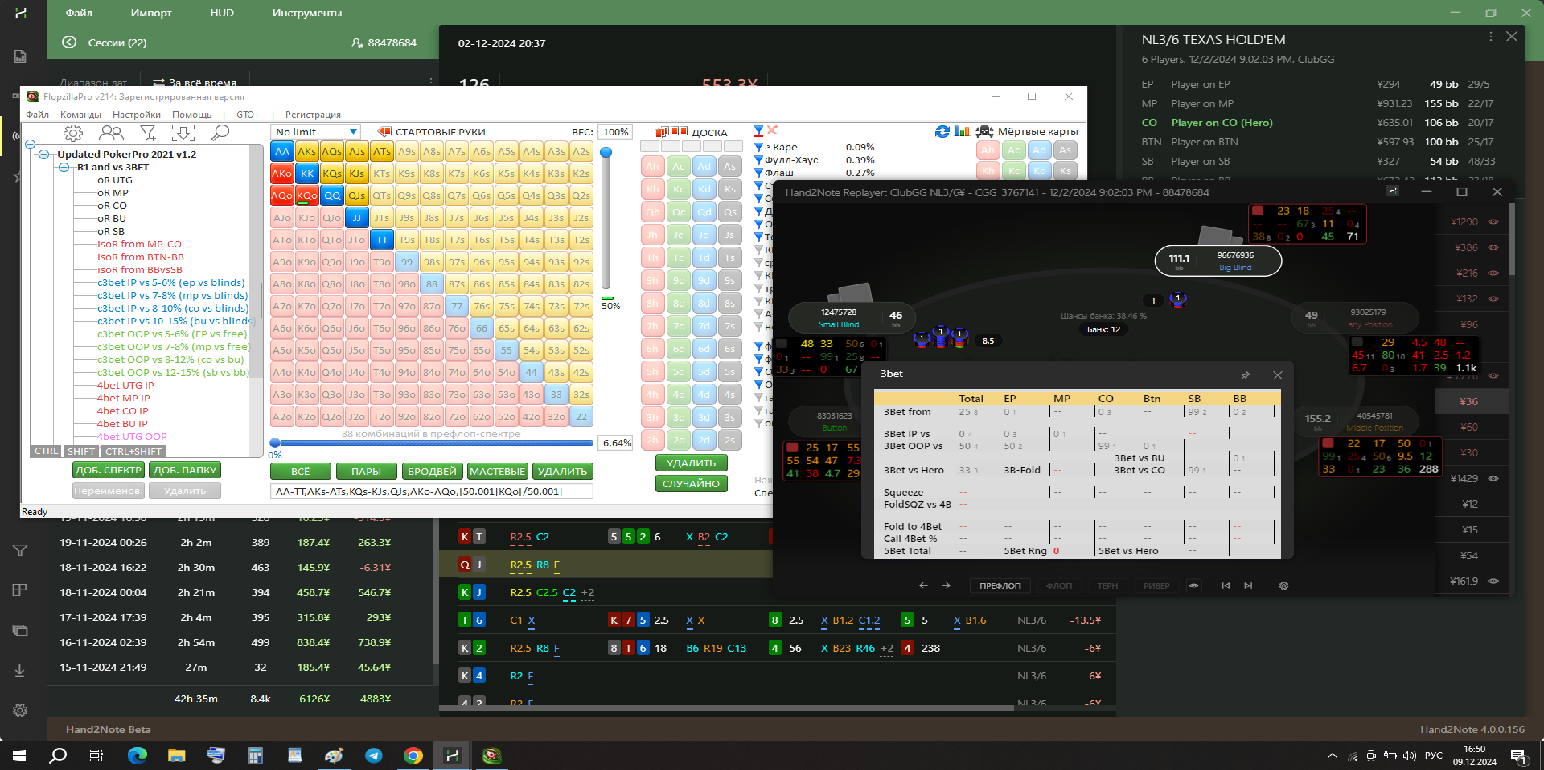The image size is (1544, 770).
Task: Collapse the R1 and vs 3BET folder
Action: coord(65,168)
